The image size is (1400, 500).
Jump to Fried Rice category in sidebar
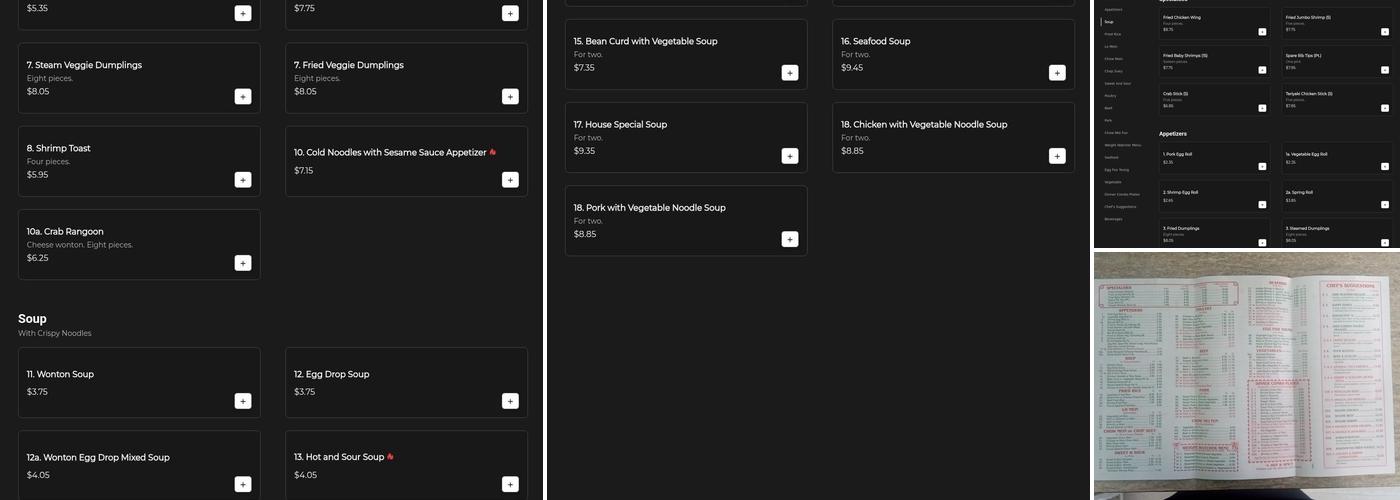[1113, 34]
